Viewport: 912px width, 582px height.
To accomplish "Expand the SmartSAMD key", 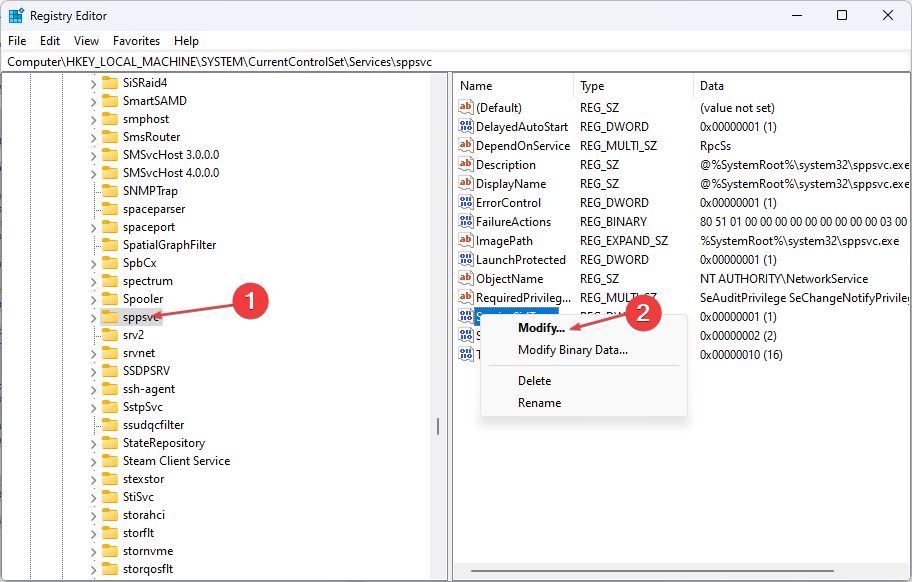I will (93, 102).
